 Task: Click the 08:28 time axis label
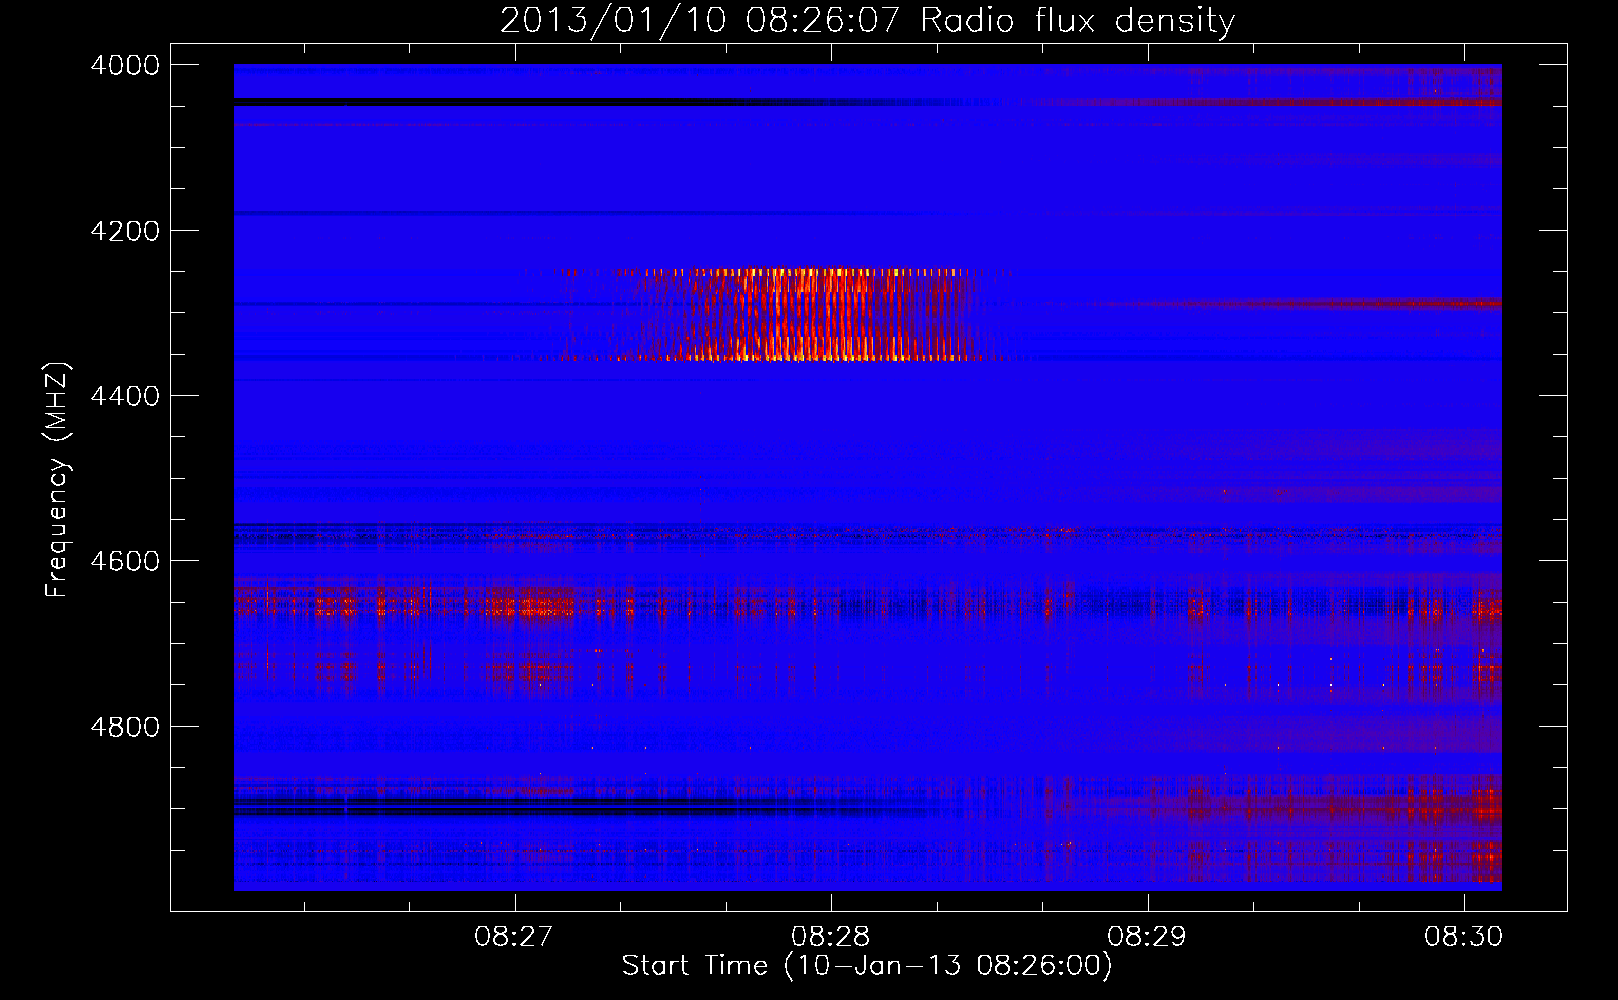pyautogui.click(x=831, y=937)
